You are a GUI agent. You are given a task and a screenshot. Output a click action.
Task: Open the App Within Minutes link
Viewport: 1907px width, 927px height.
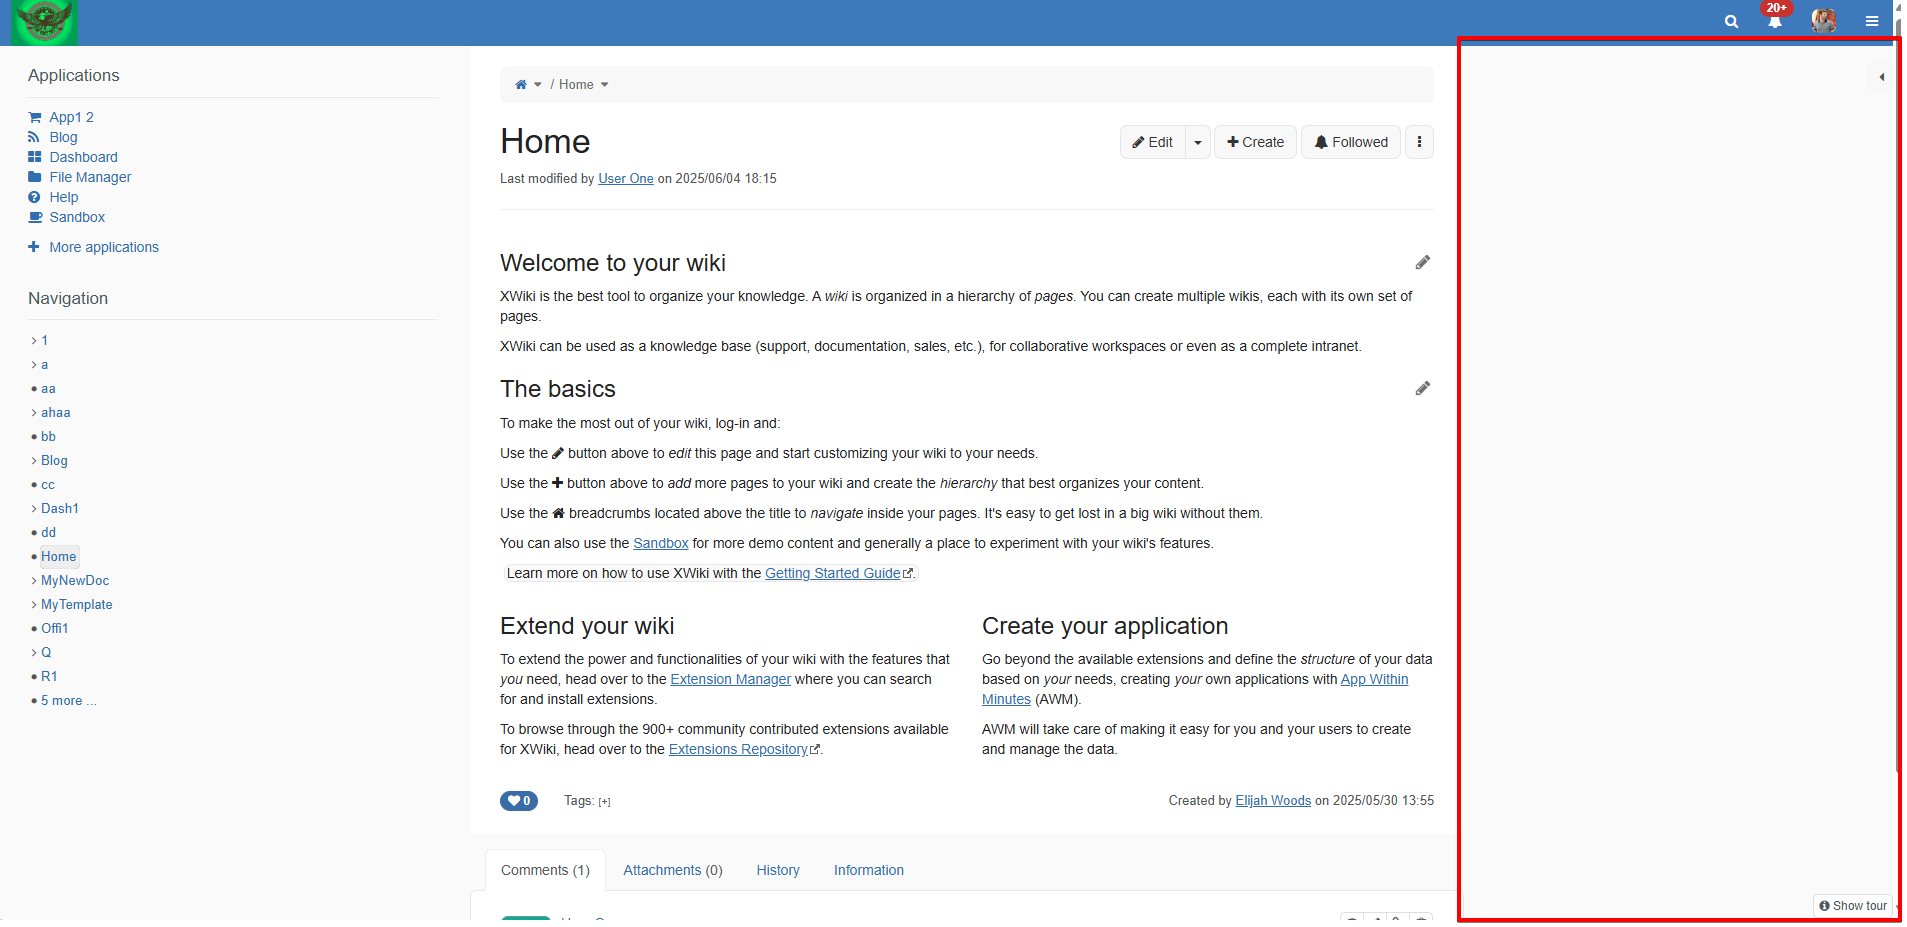point(1374,680)
